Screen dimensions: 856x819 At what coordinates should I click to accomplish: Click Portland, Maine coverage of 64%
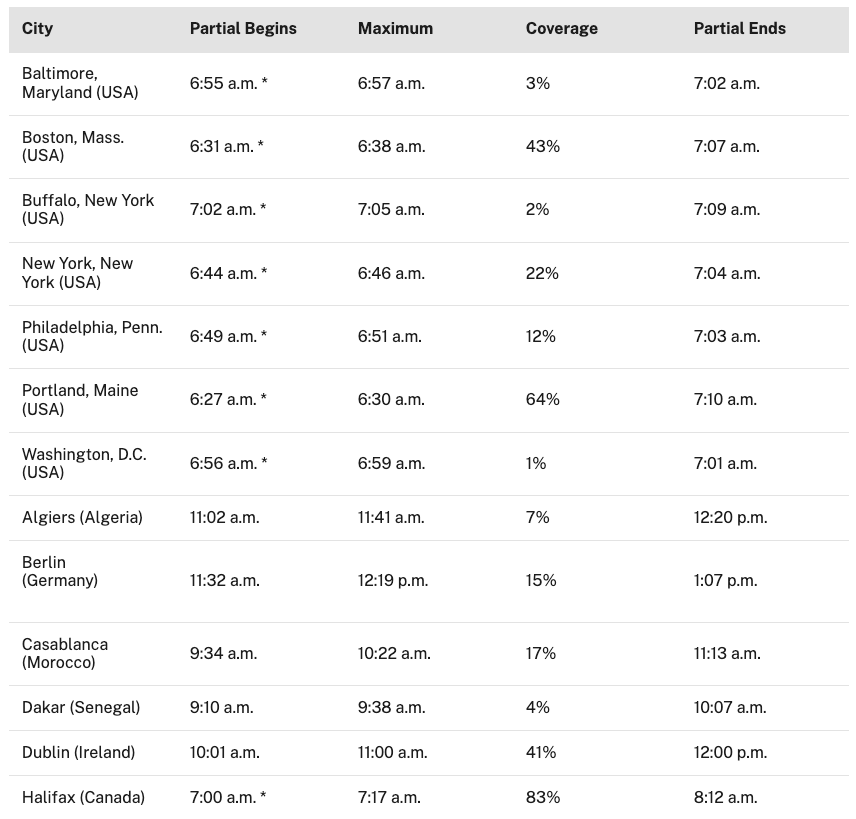(x=542, y=400)
